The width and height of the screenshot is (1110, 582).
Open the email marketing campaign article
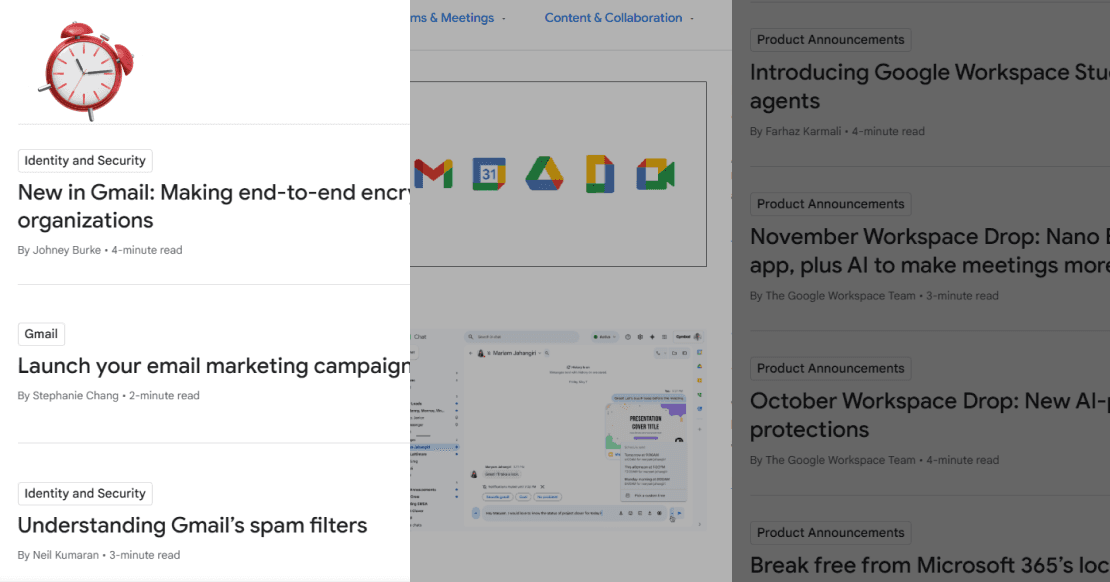(x=214, y=366)
